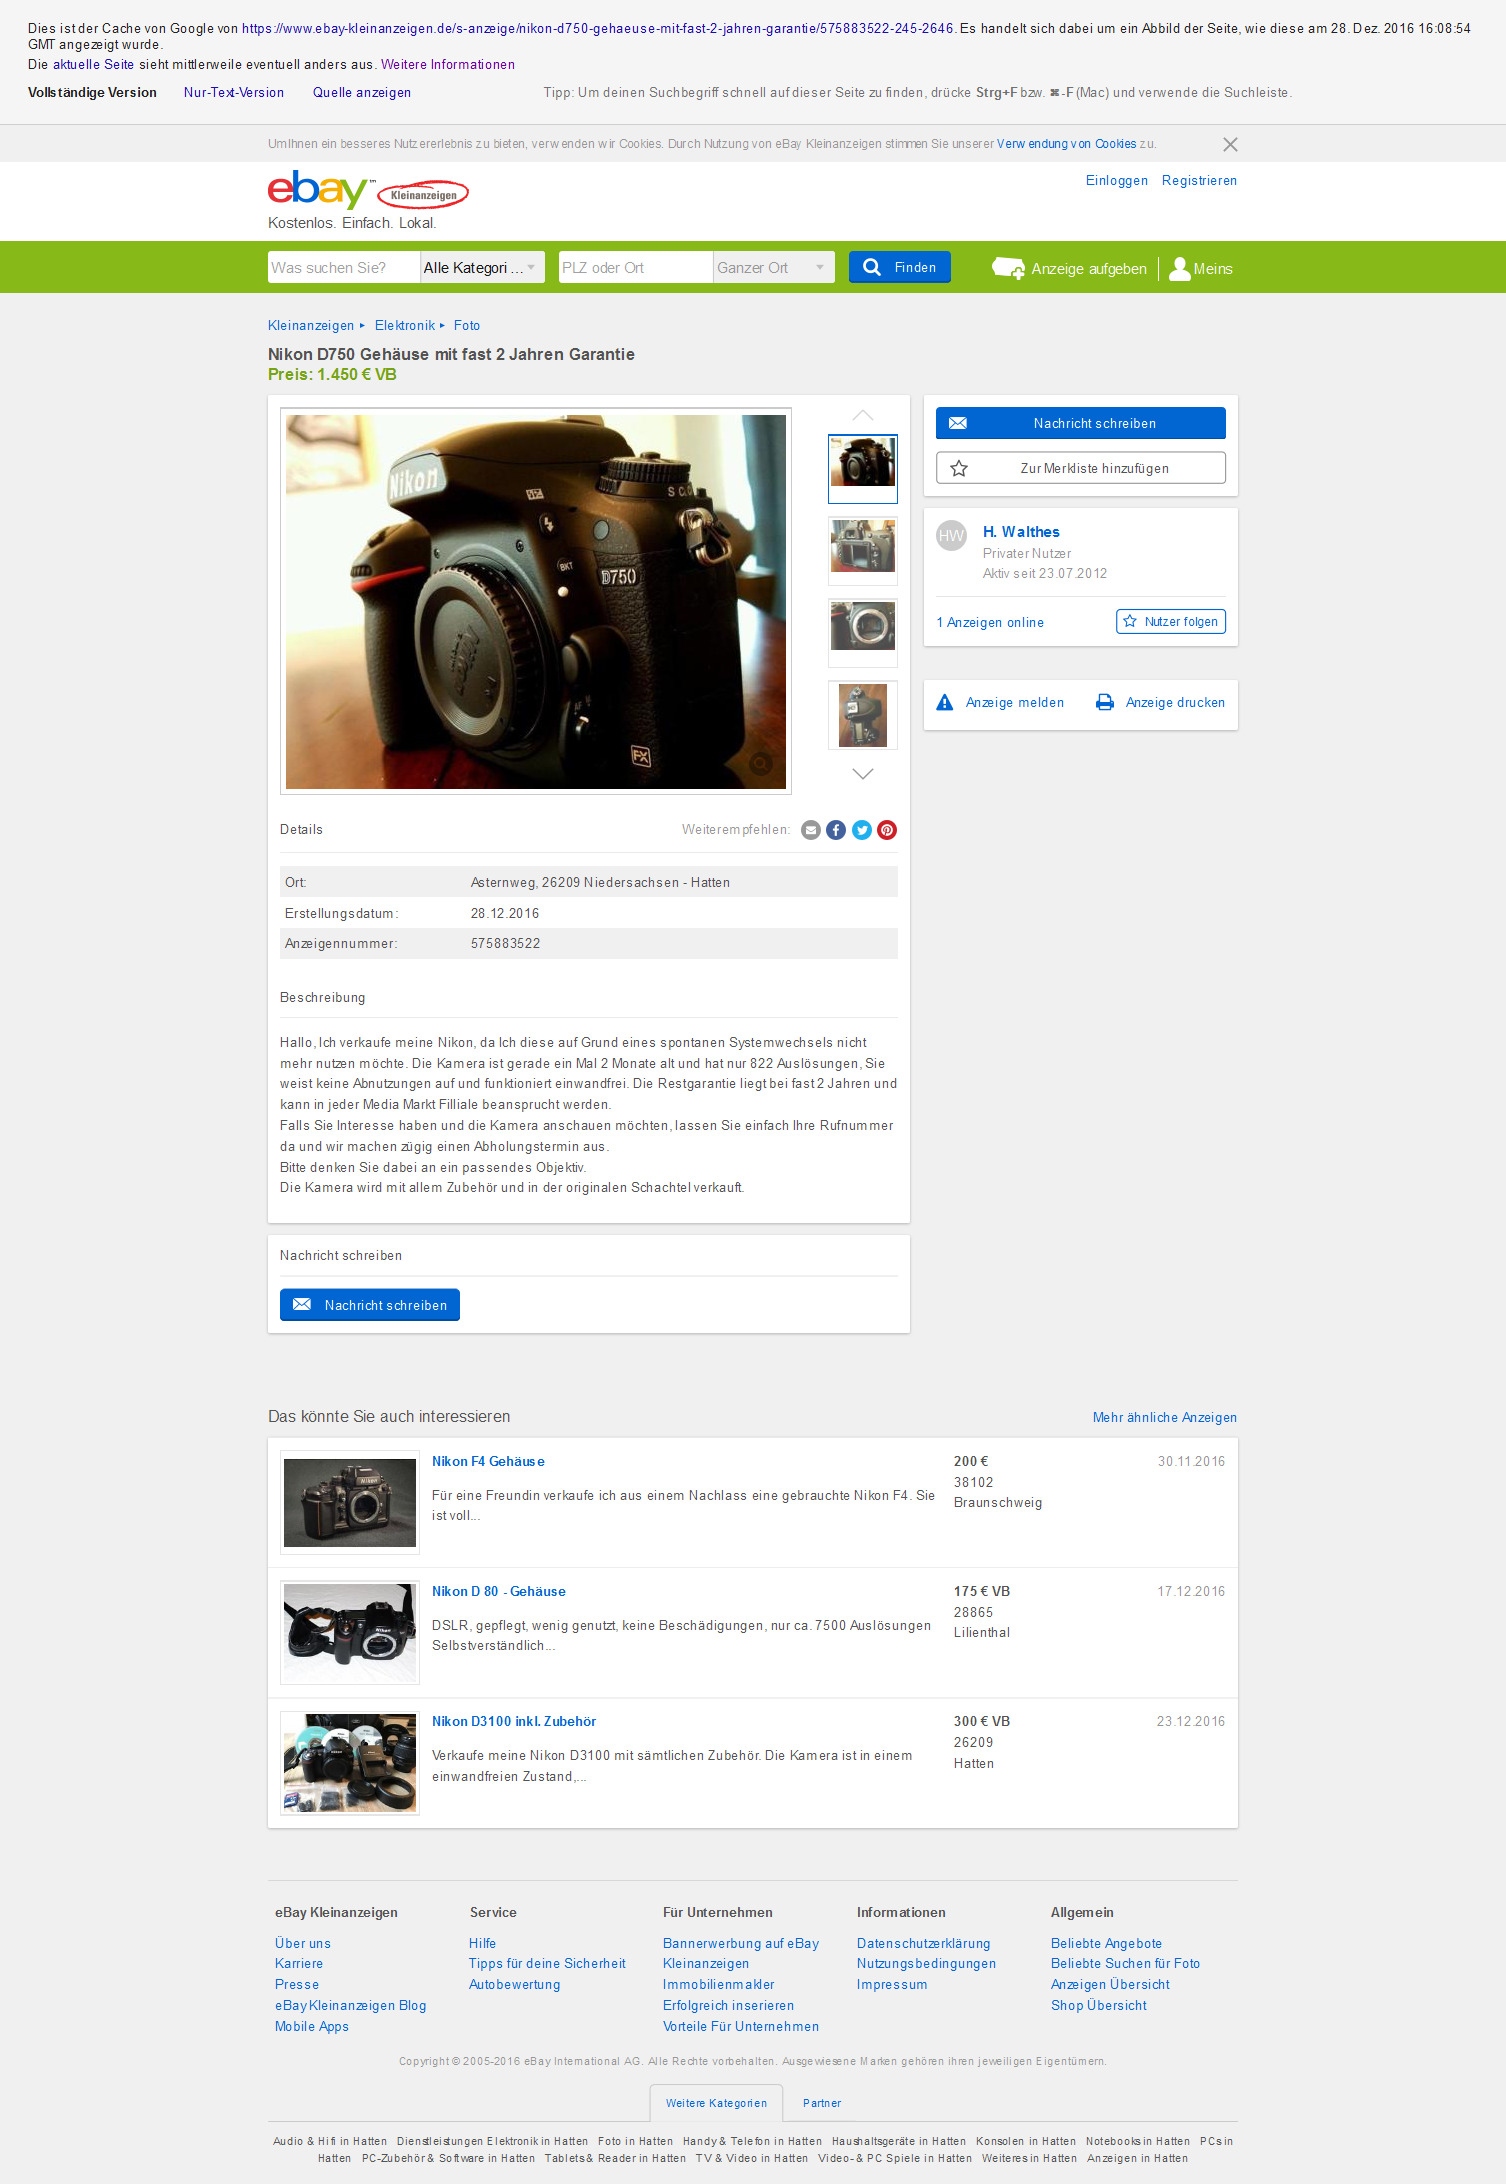Show previous thumbnails with up chevron
Screen dimensions: 1506x2184
(863, 415)
